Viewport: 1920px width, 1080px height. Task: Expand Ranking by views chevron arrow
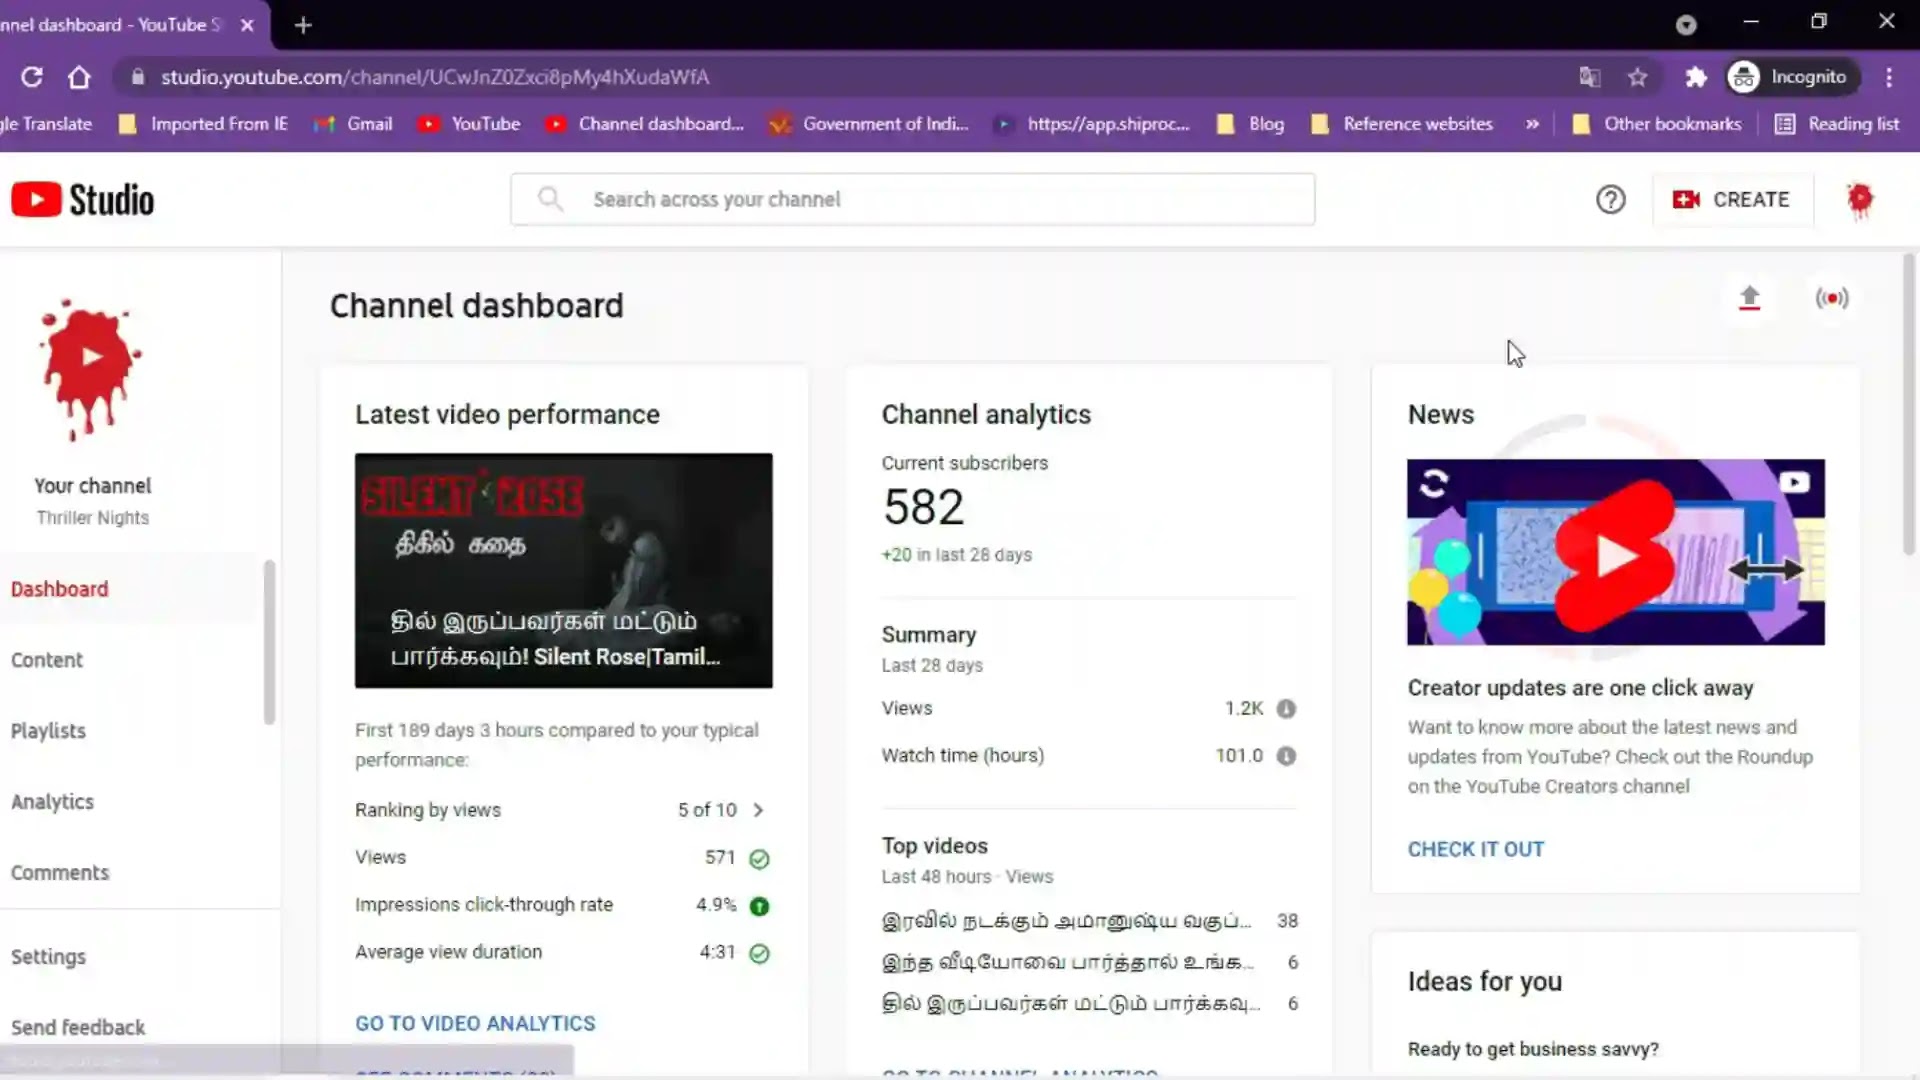click(x=758, y=810)
